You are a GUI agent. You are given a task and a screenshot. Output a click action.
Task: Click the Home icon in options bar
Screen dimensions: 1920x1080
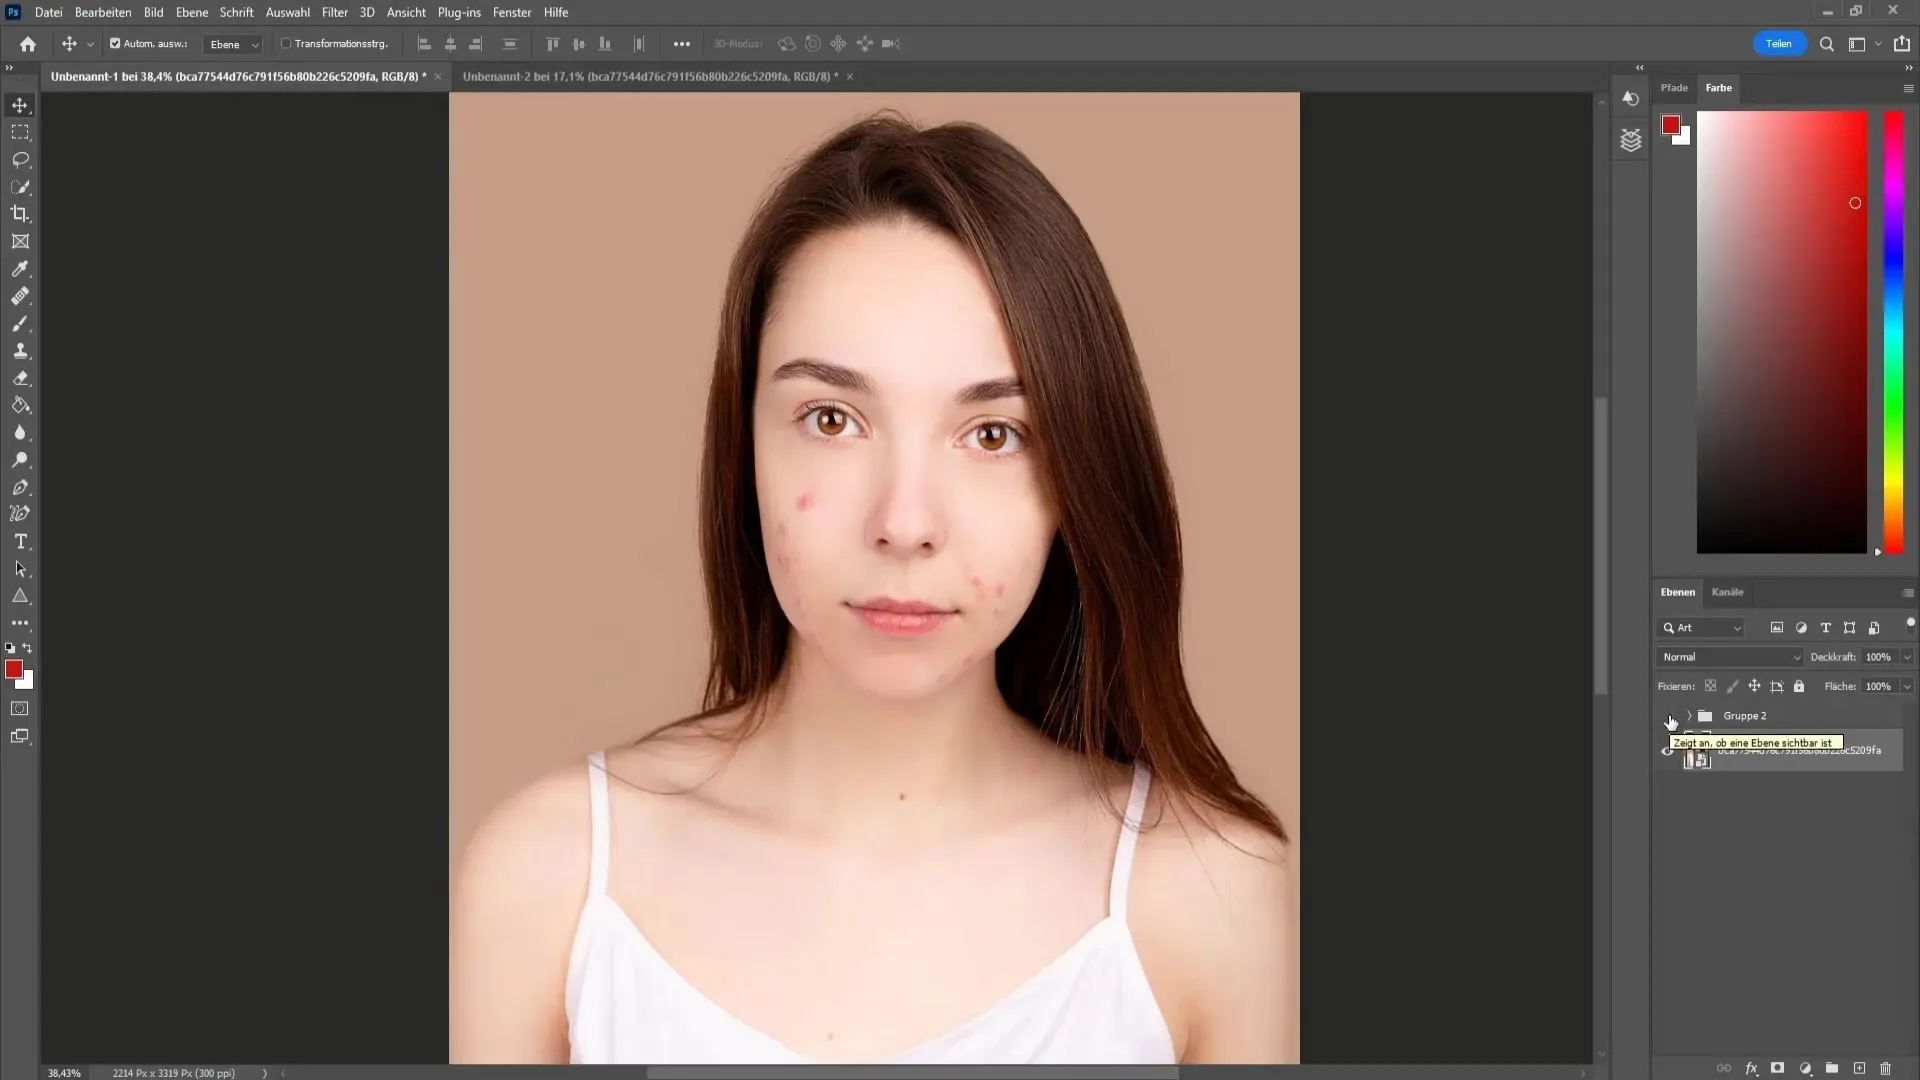point(28,44)
